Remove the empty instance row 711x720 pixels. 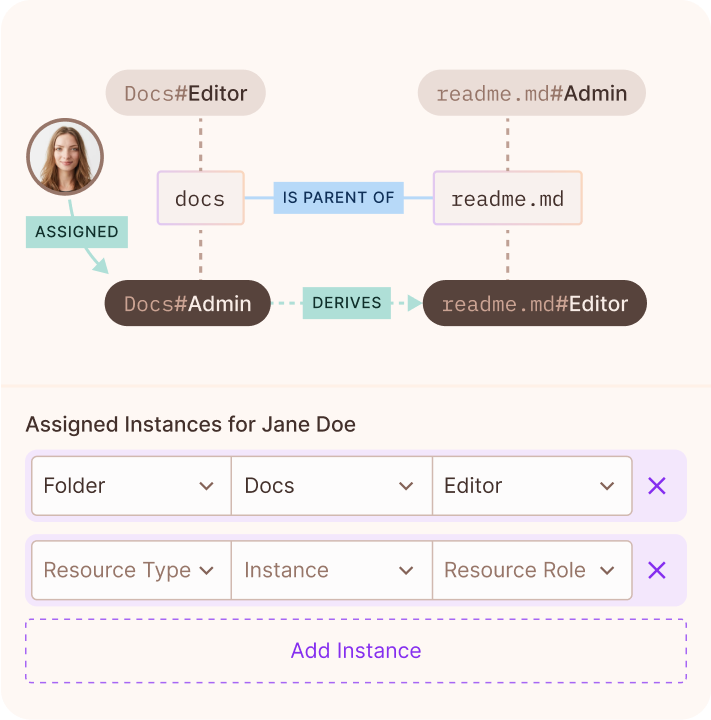point(656,570)
